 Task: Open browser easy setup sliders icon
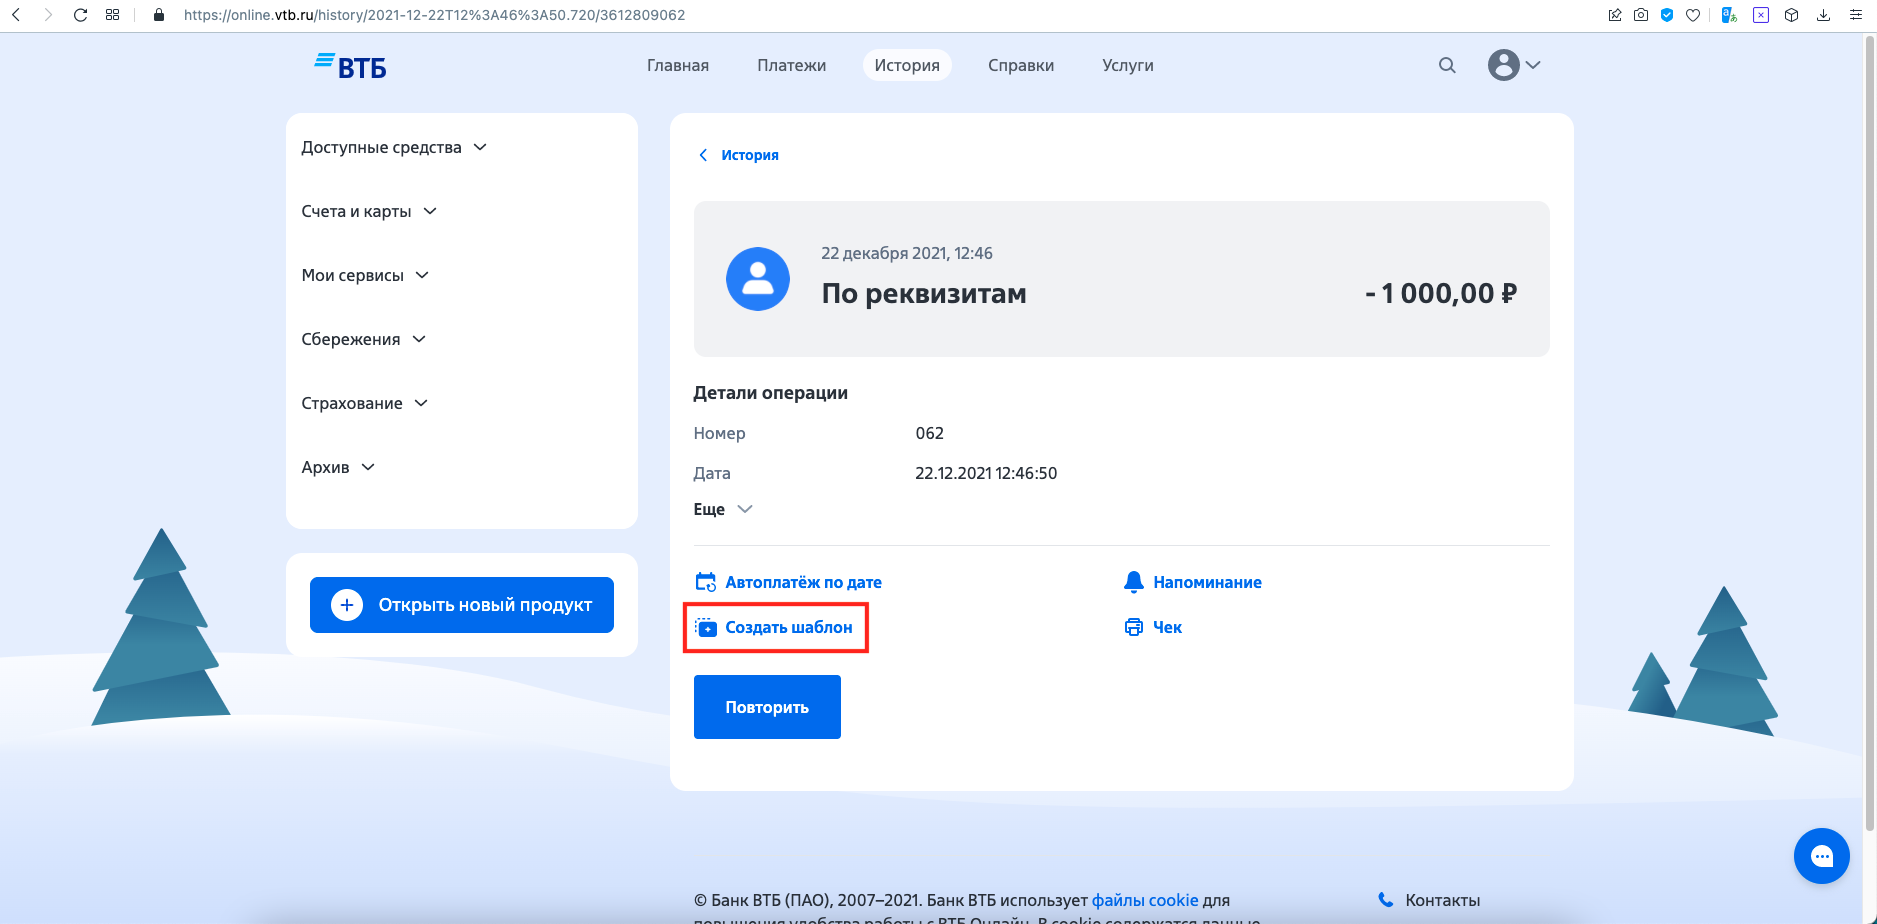(x=1856, y=15)
